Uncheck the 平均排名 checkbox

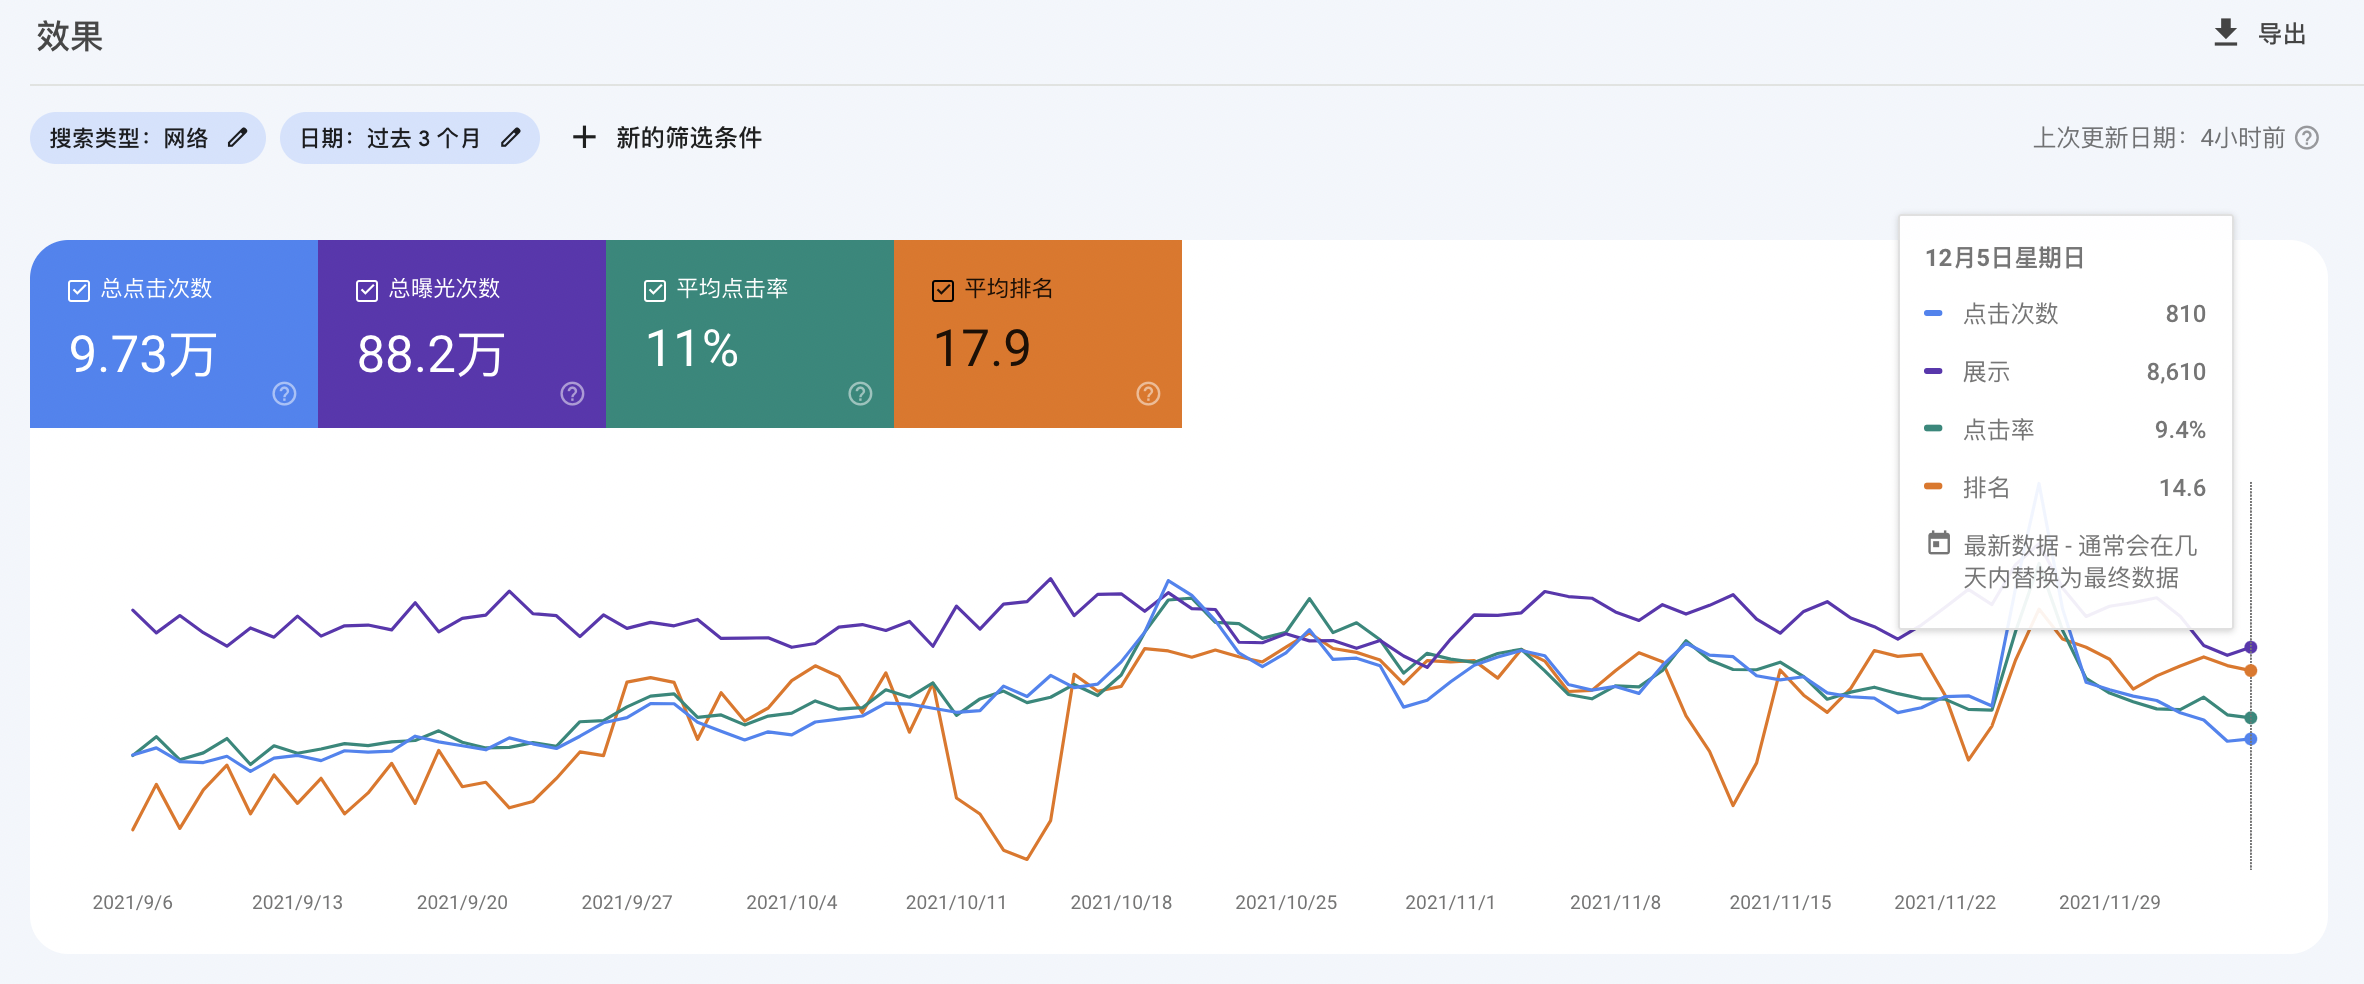[x=943, y=291]
